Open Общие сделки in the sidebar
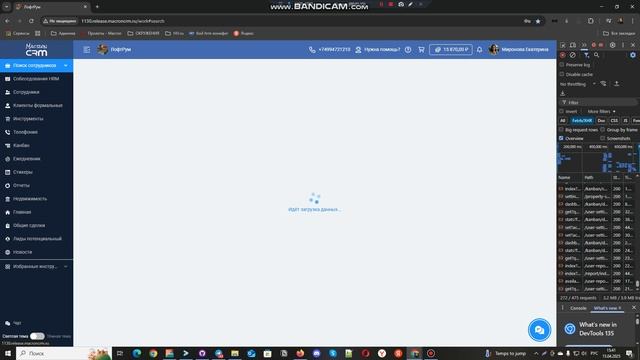 (x=36, y=226)
